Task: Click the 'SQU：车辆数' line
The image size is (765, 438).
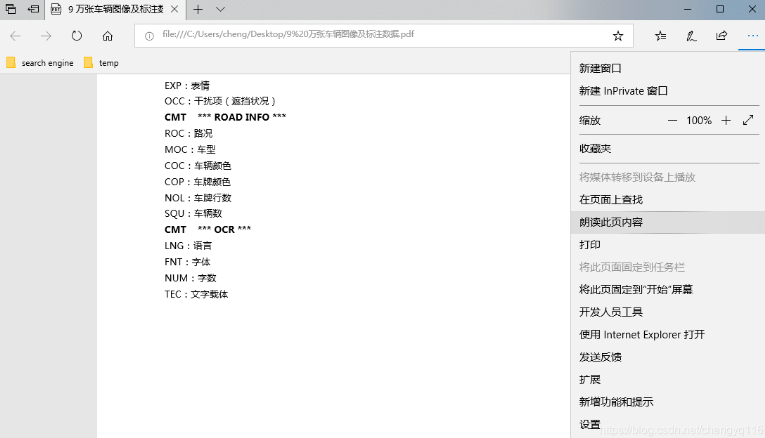Action: 193,214
